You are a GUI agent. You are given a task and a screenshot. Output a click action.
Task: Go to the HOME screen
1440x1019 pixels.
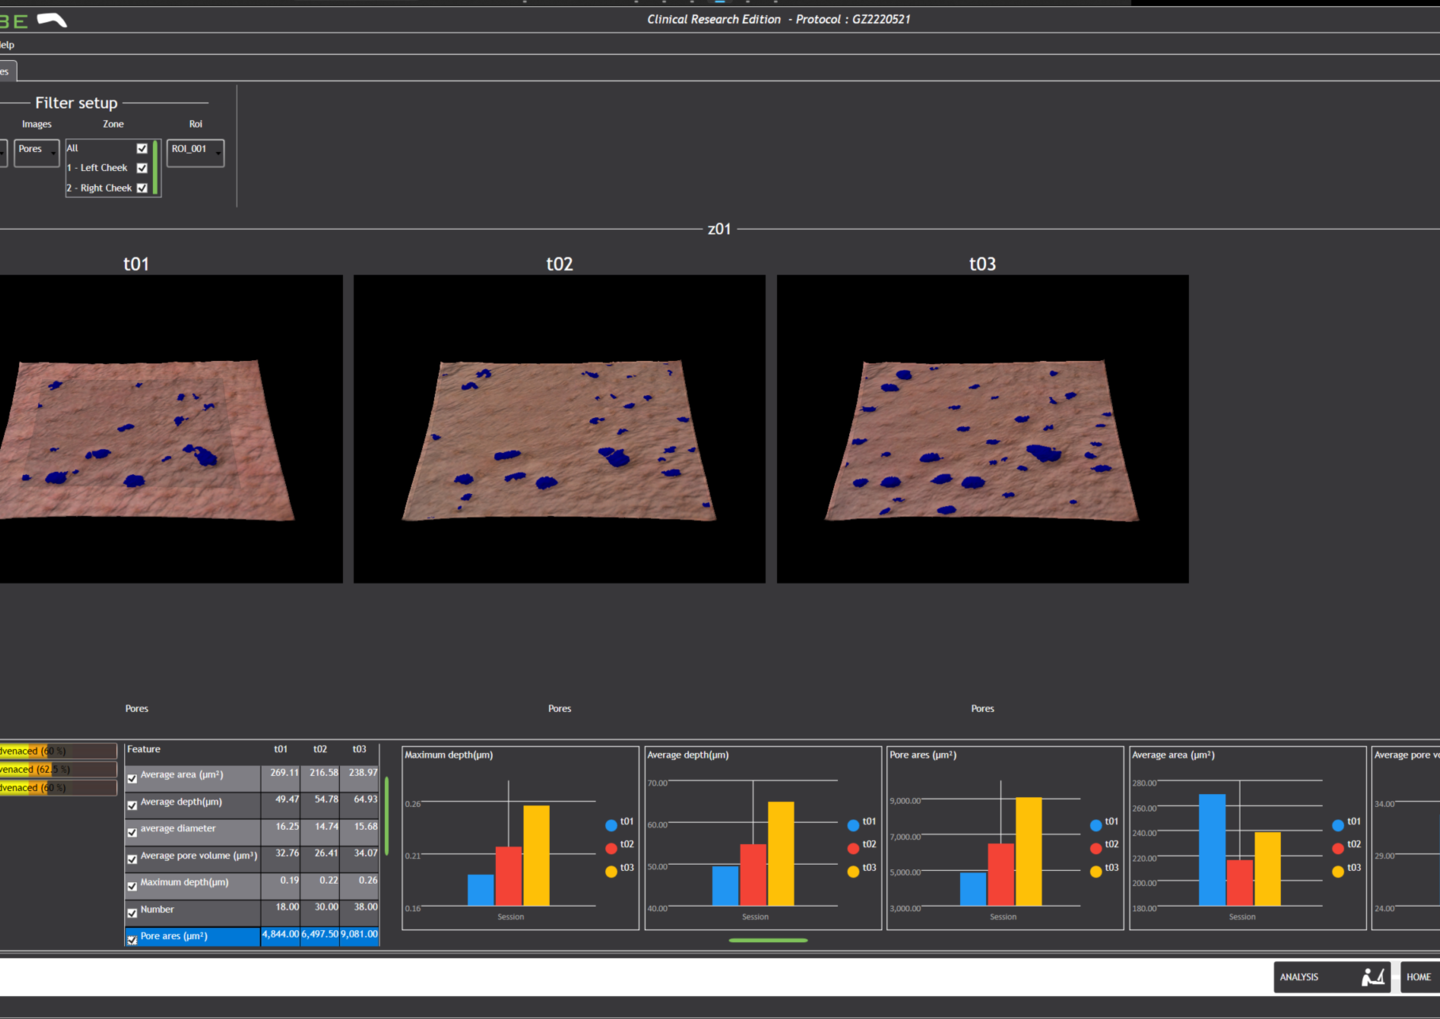pyautogui.click(x=1418, y=977)
